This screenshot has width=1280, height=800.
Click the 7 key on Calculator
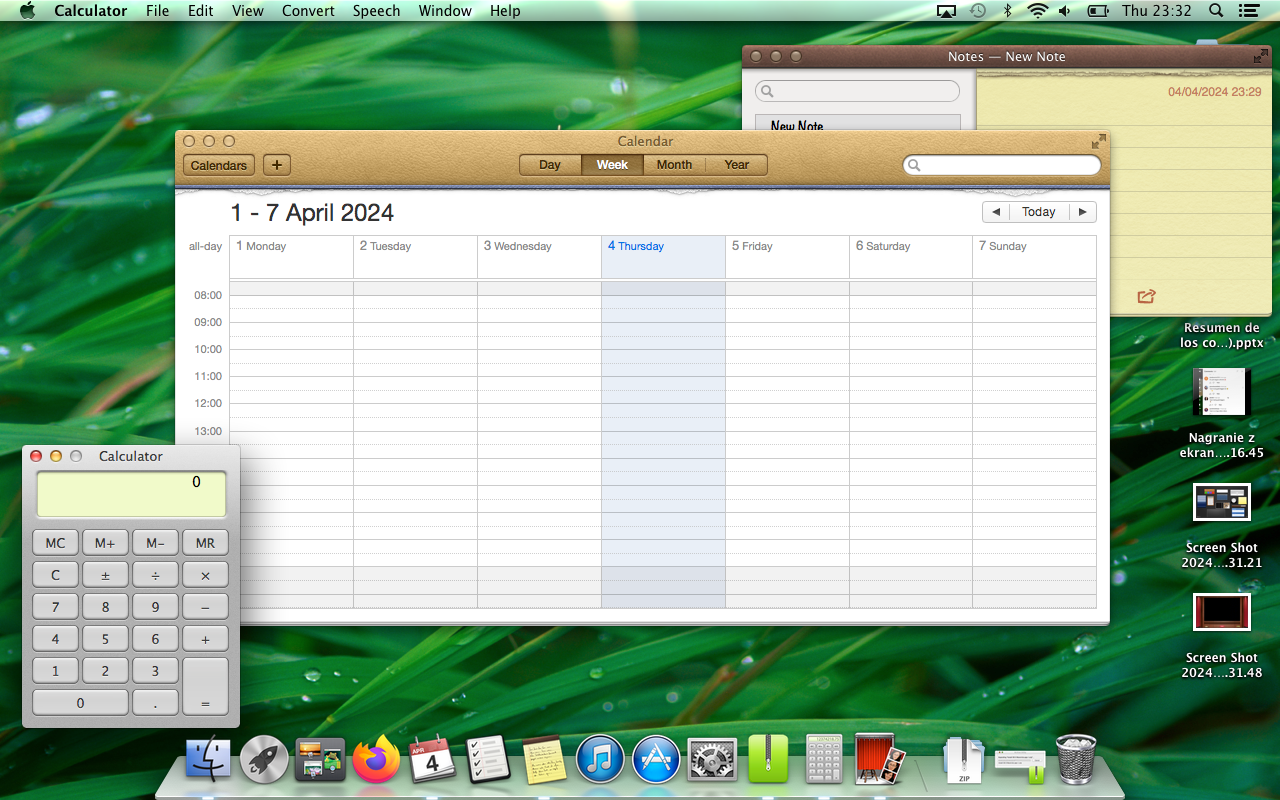pyautogui.click(x=55, y=607)
